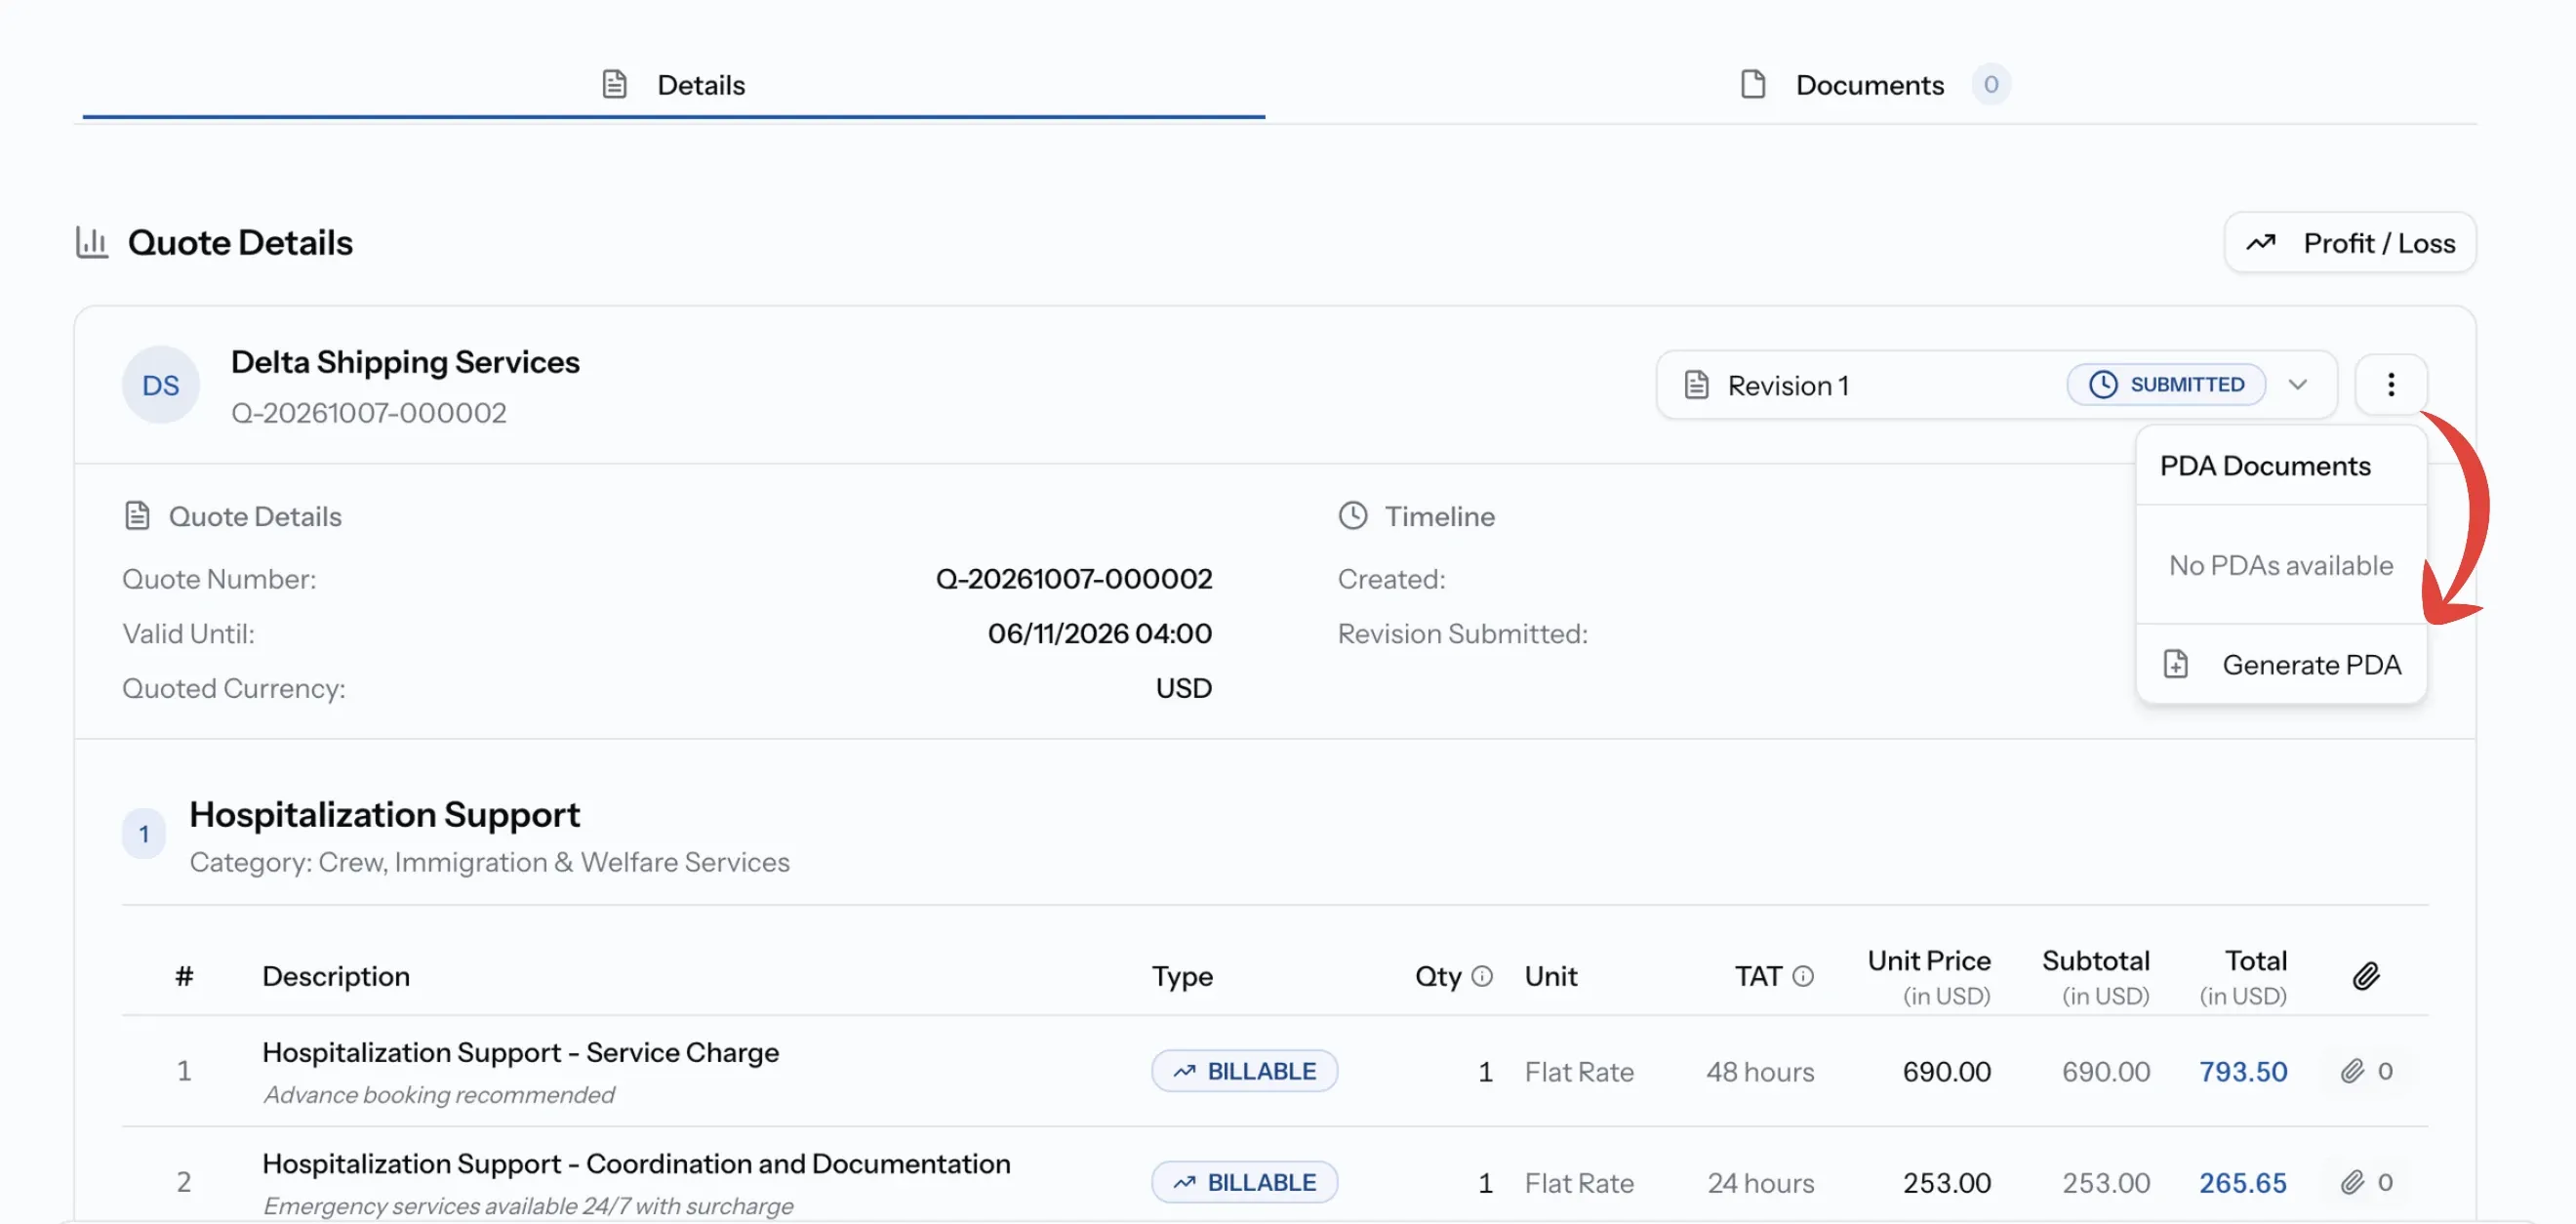Click the USD quoted currency value
This screenshot has height=1224, width=2576.
click(x=1183, y=688)
